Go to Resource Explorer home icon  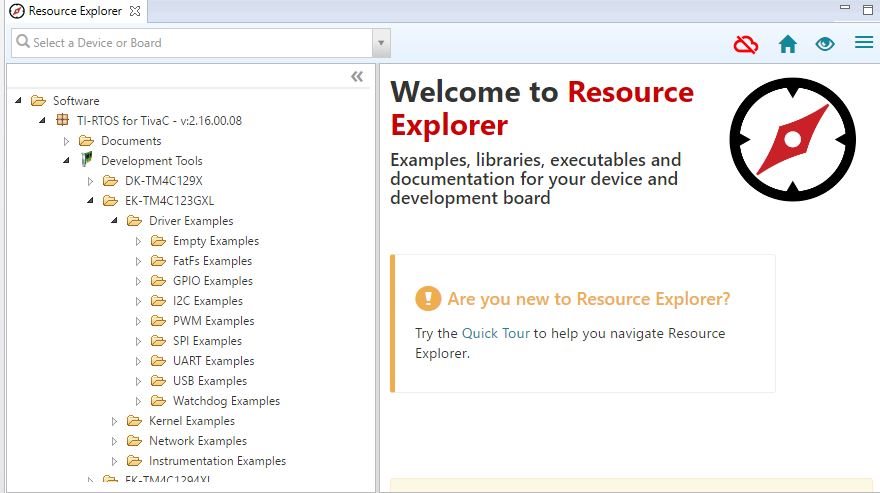coord(788,44)
